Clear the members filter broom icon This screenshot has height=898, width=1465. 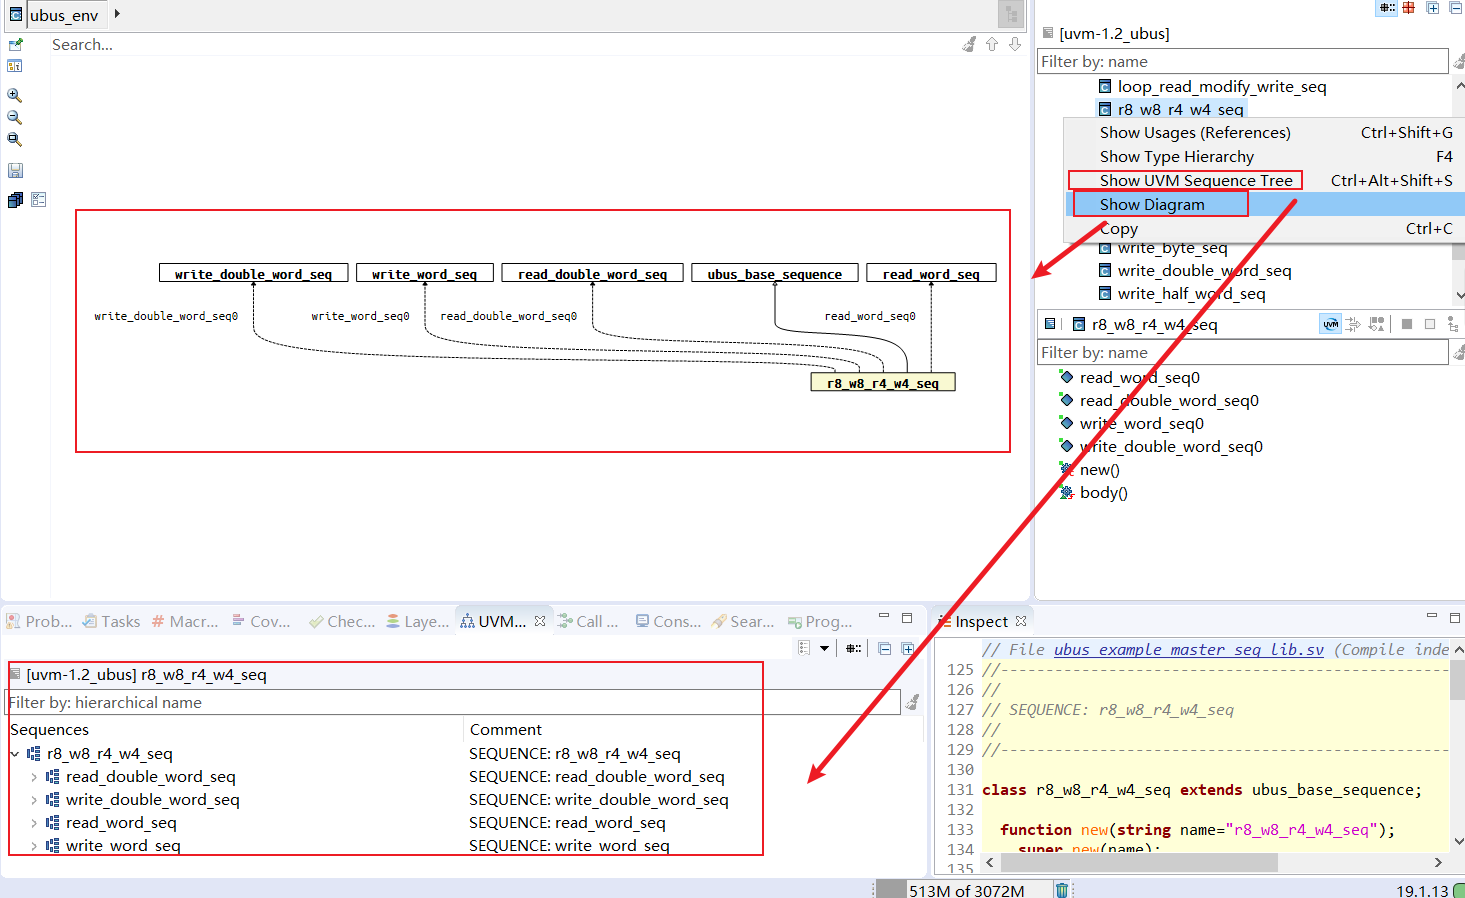[1459, 352]
